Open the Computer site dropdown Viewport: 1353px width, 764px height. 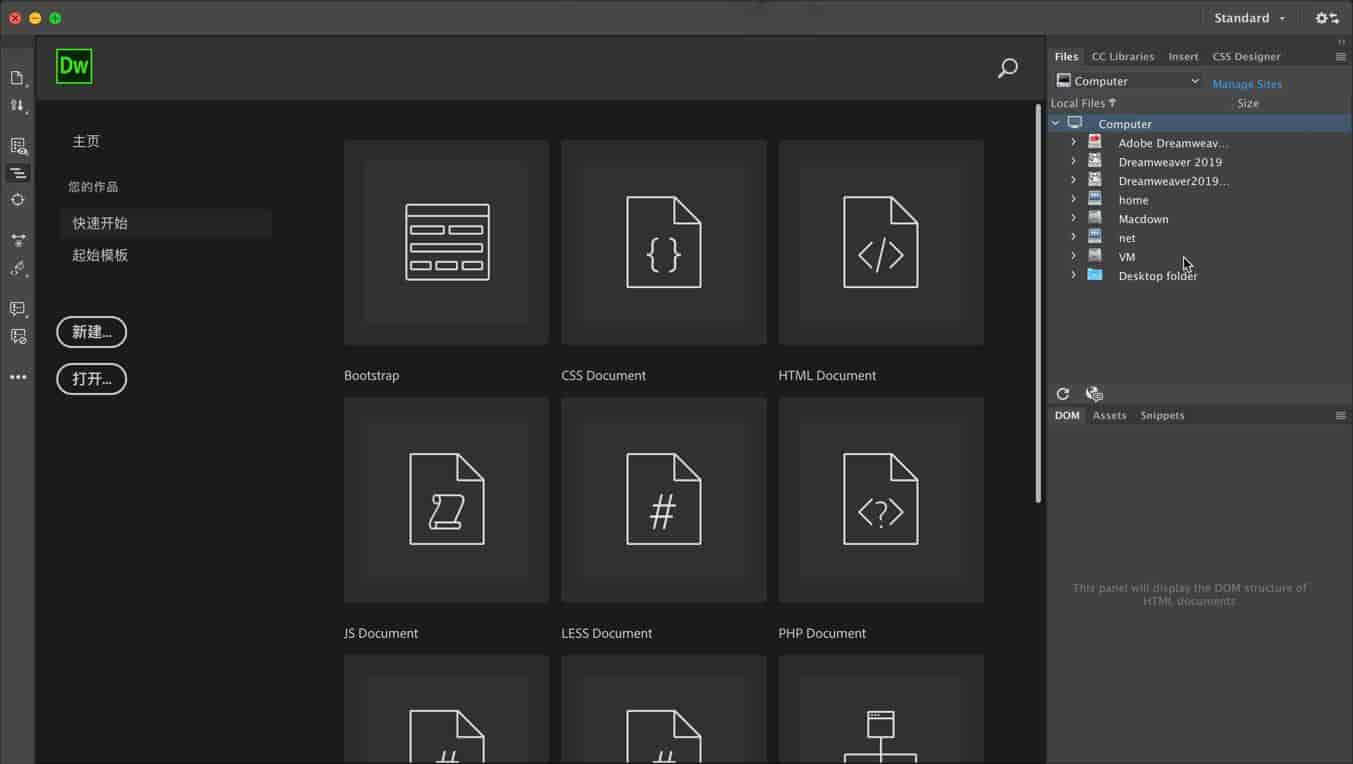tap(1128, 81)
